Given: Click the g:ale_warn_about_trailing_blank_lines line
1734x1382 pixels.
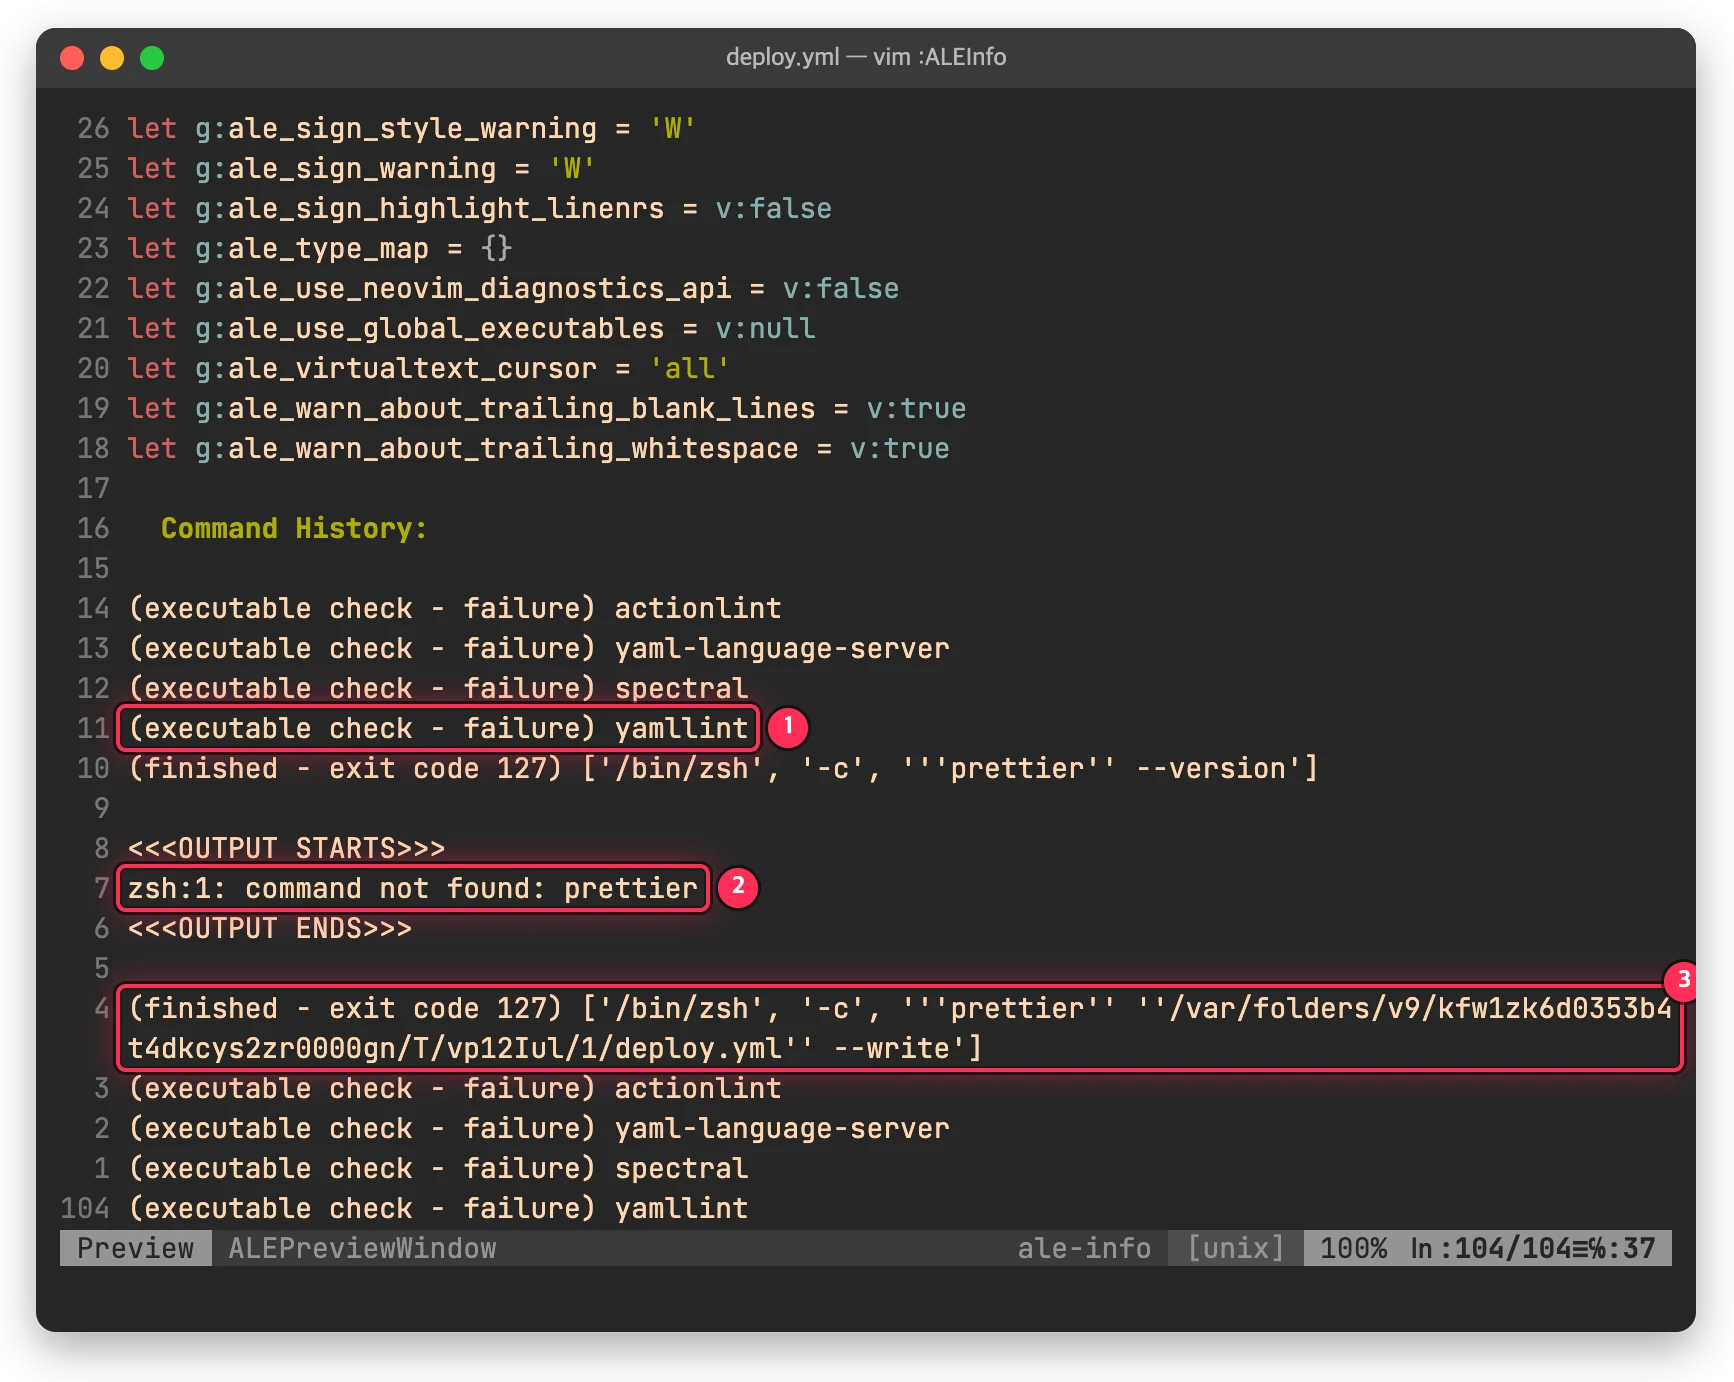Looking at the screenshot, I should (546, 408).
